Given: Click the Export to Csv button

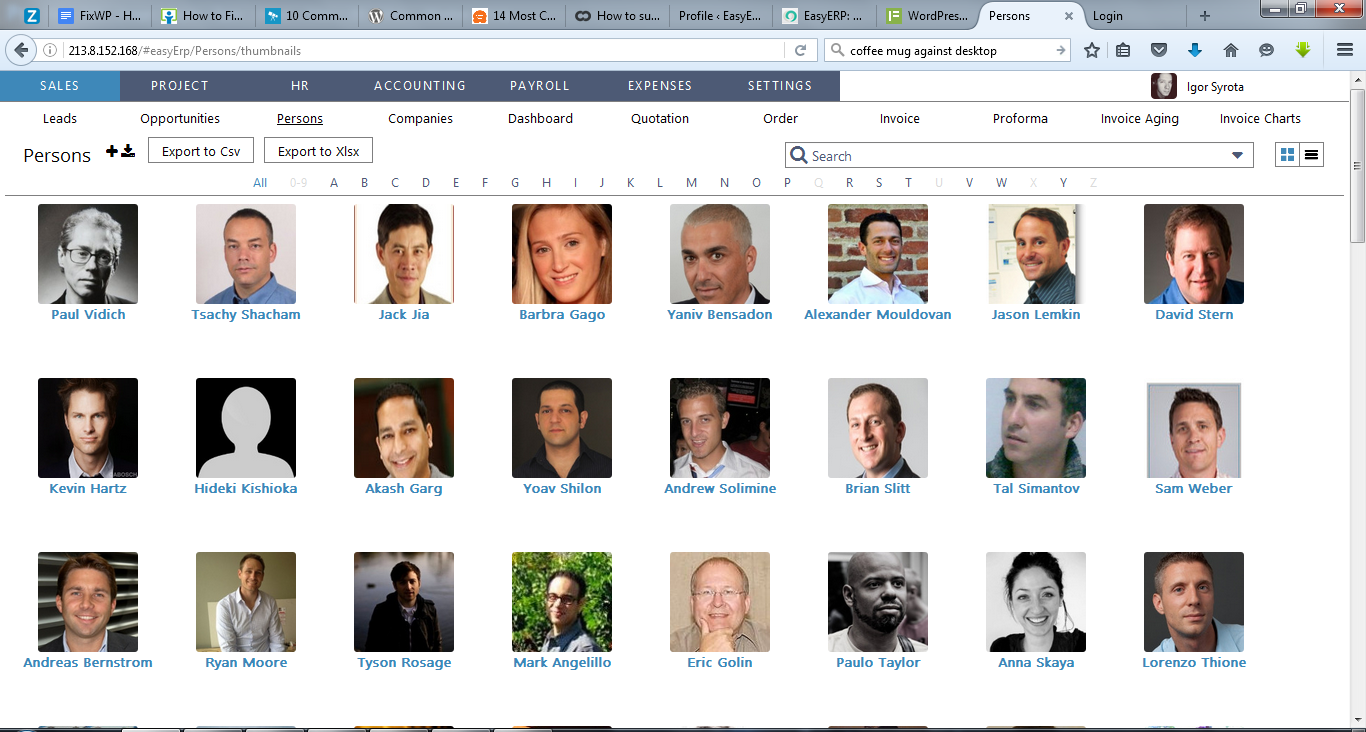Looking at the screenshot, I should [x=201, y=151].
